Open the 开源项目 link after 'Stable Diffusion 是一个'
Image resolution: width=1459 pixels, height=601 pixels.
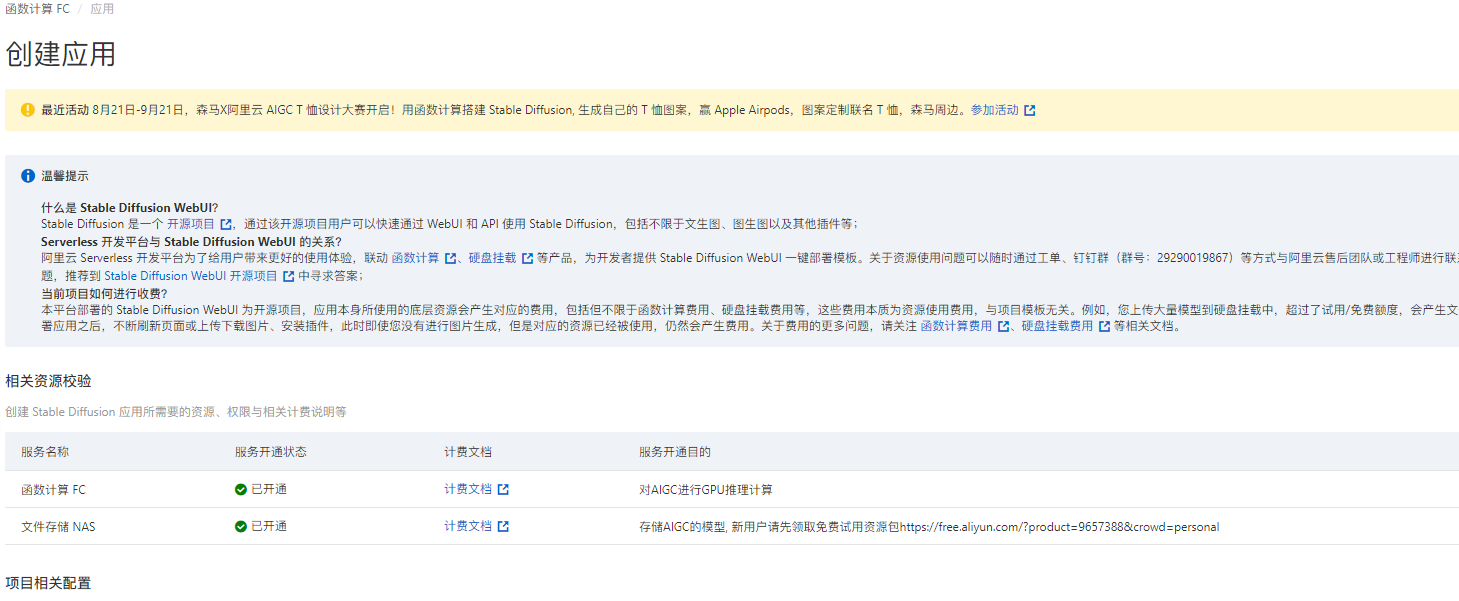[x=191, y=224]
